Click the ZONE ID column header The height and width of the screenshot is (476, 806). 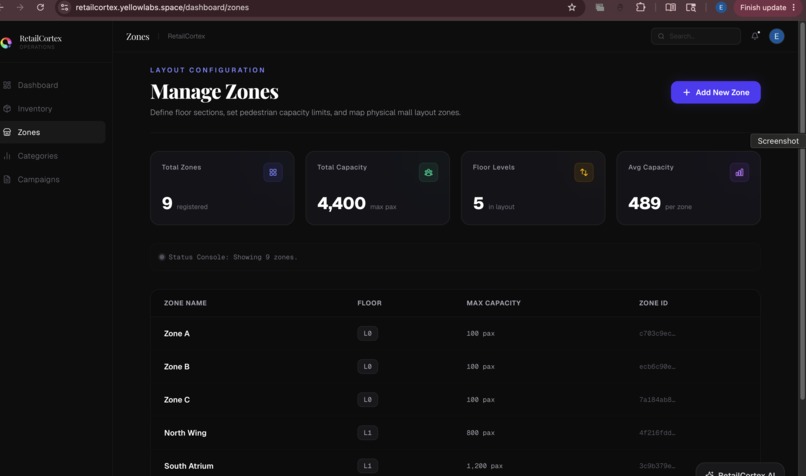point(653,303)
